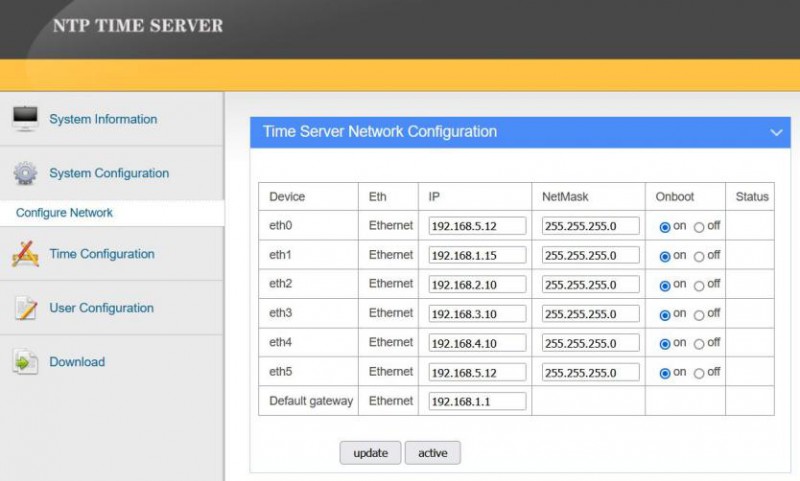Click the NTP TIME SERVER header title

tap(138, 26)
